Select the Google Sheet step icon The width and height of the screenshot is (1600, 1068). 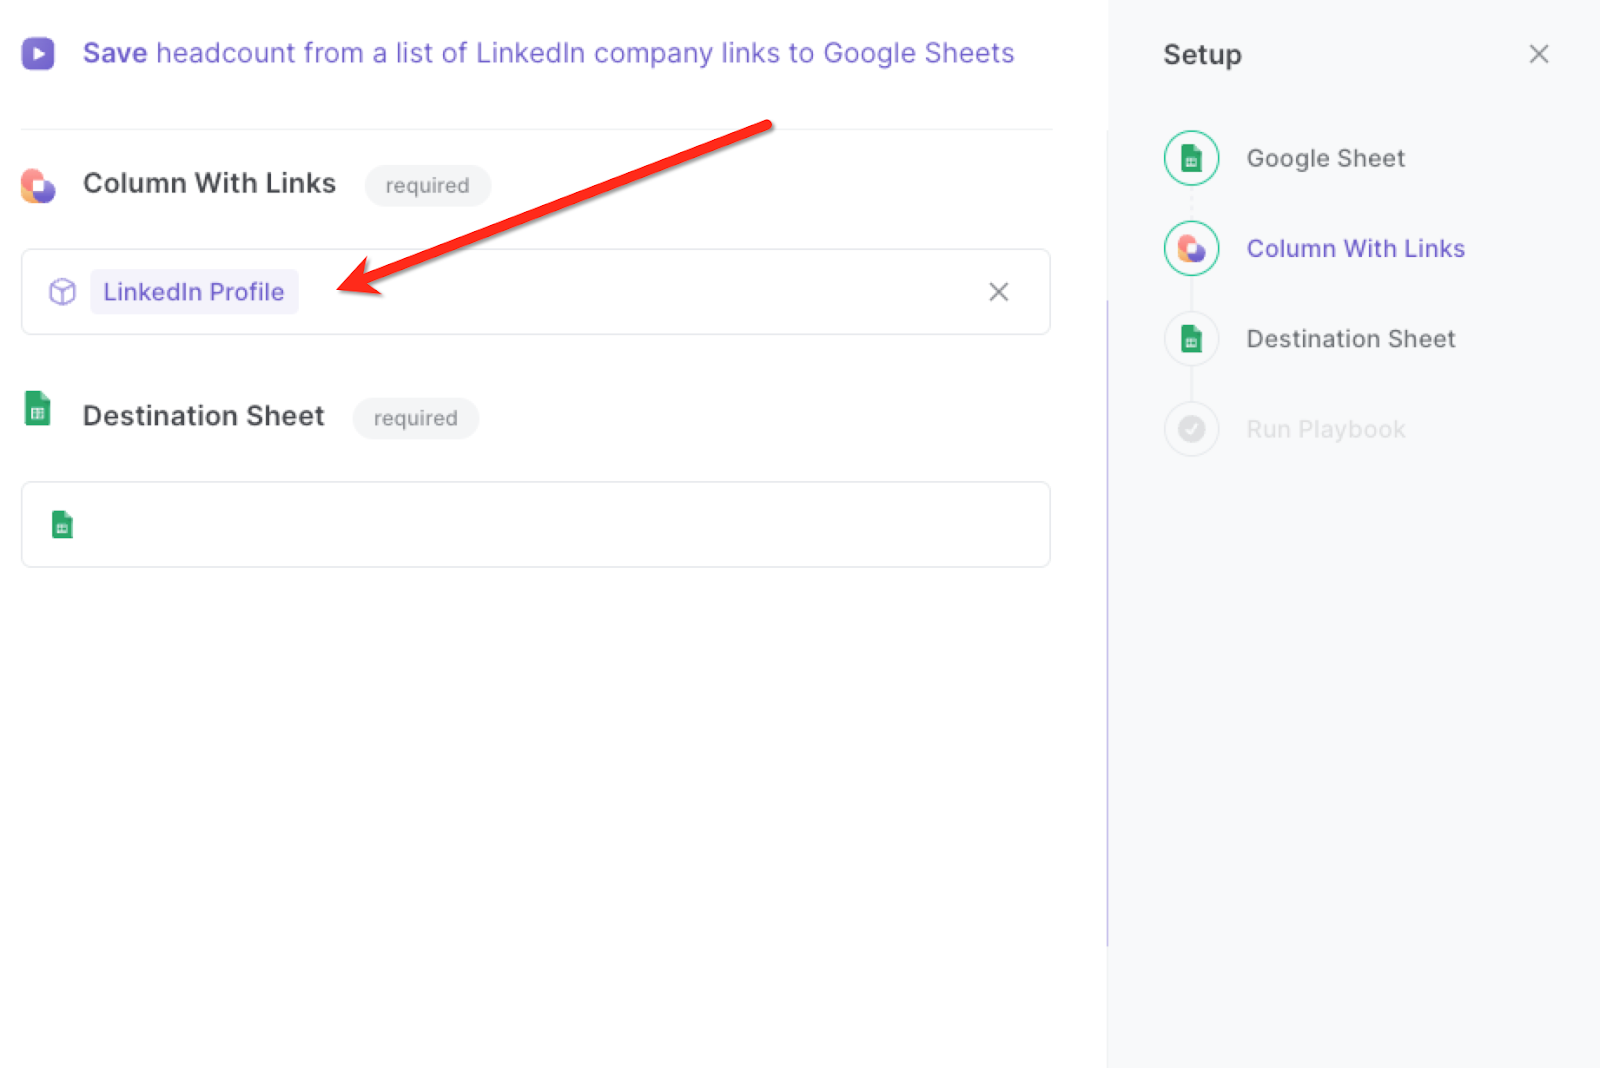[1191, 158]
